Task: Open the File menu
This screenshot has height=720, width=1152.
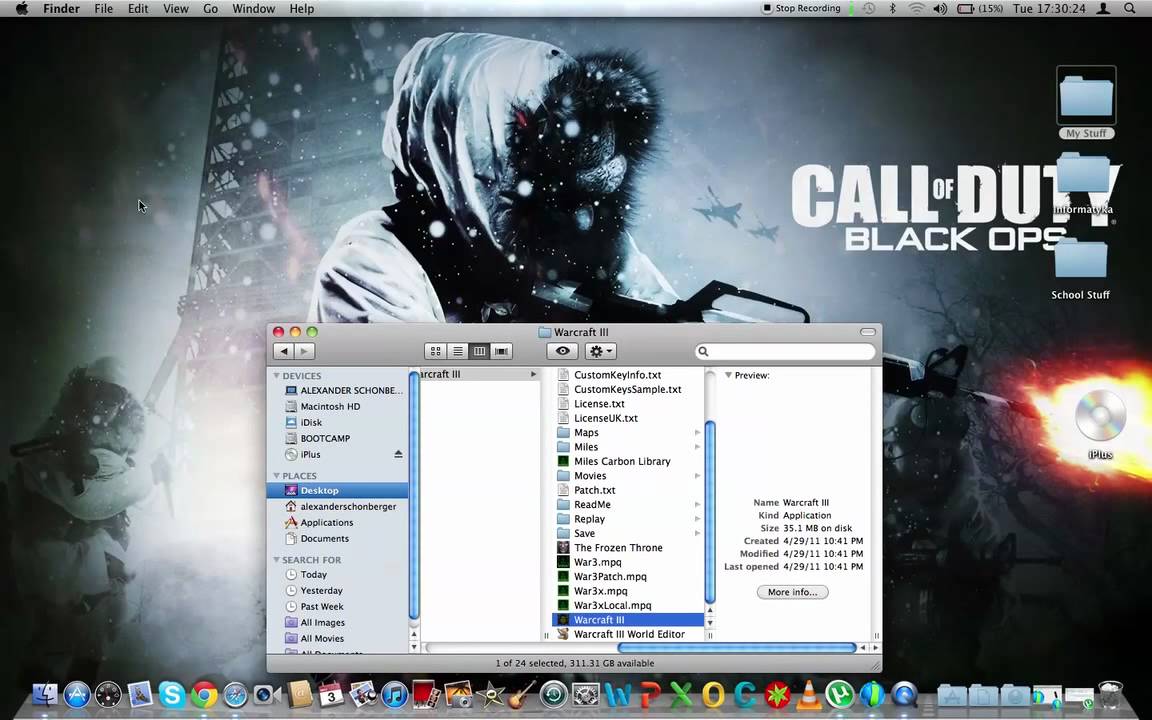Action: pos(104,9)
